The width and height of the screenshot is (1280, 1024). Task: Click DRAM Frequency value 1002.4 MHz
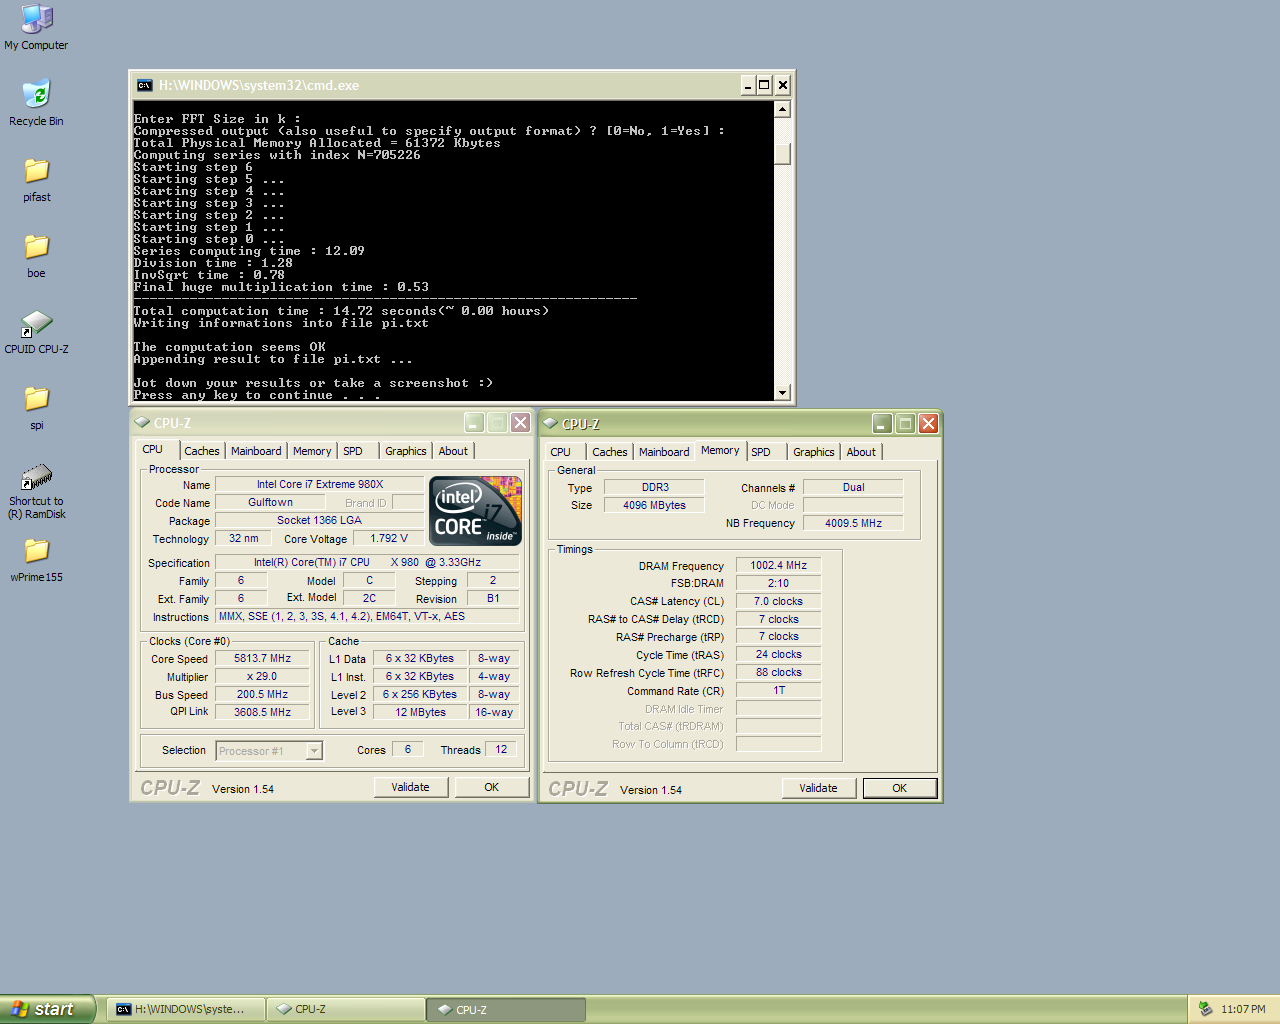pyautogui.click(x=779, y=565)
